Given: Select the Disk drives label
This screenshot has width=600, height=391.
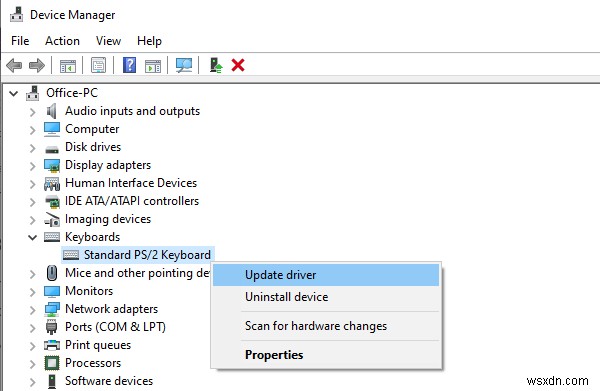Looking at the screenshot, I should coord(93,147).
